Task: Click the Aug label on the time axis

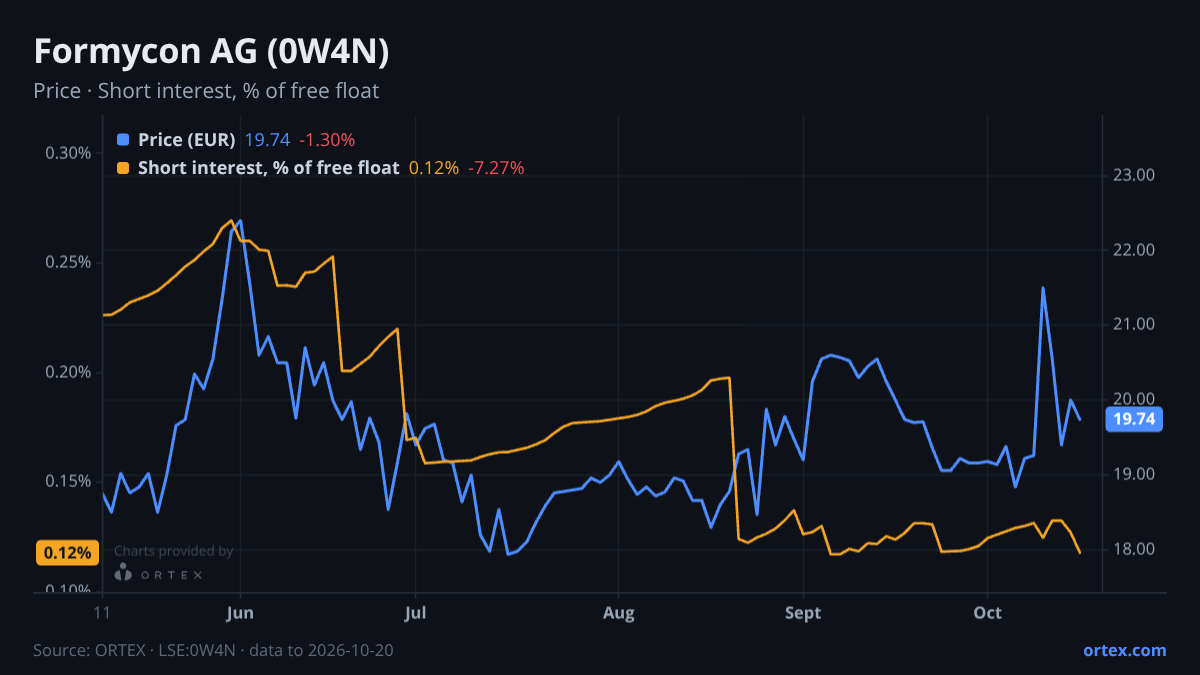Action: click(x=619, y=612)
